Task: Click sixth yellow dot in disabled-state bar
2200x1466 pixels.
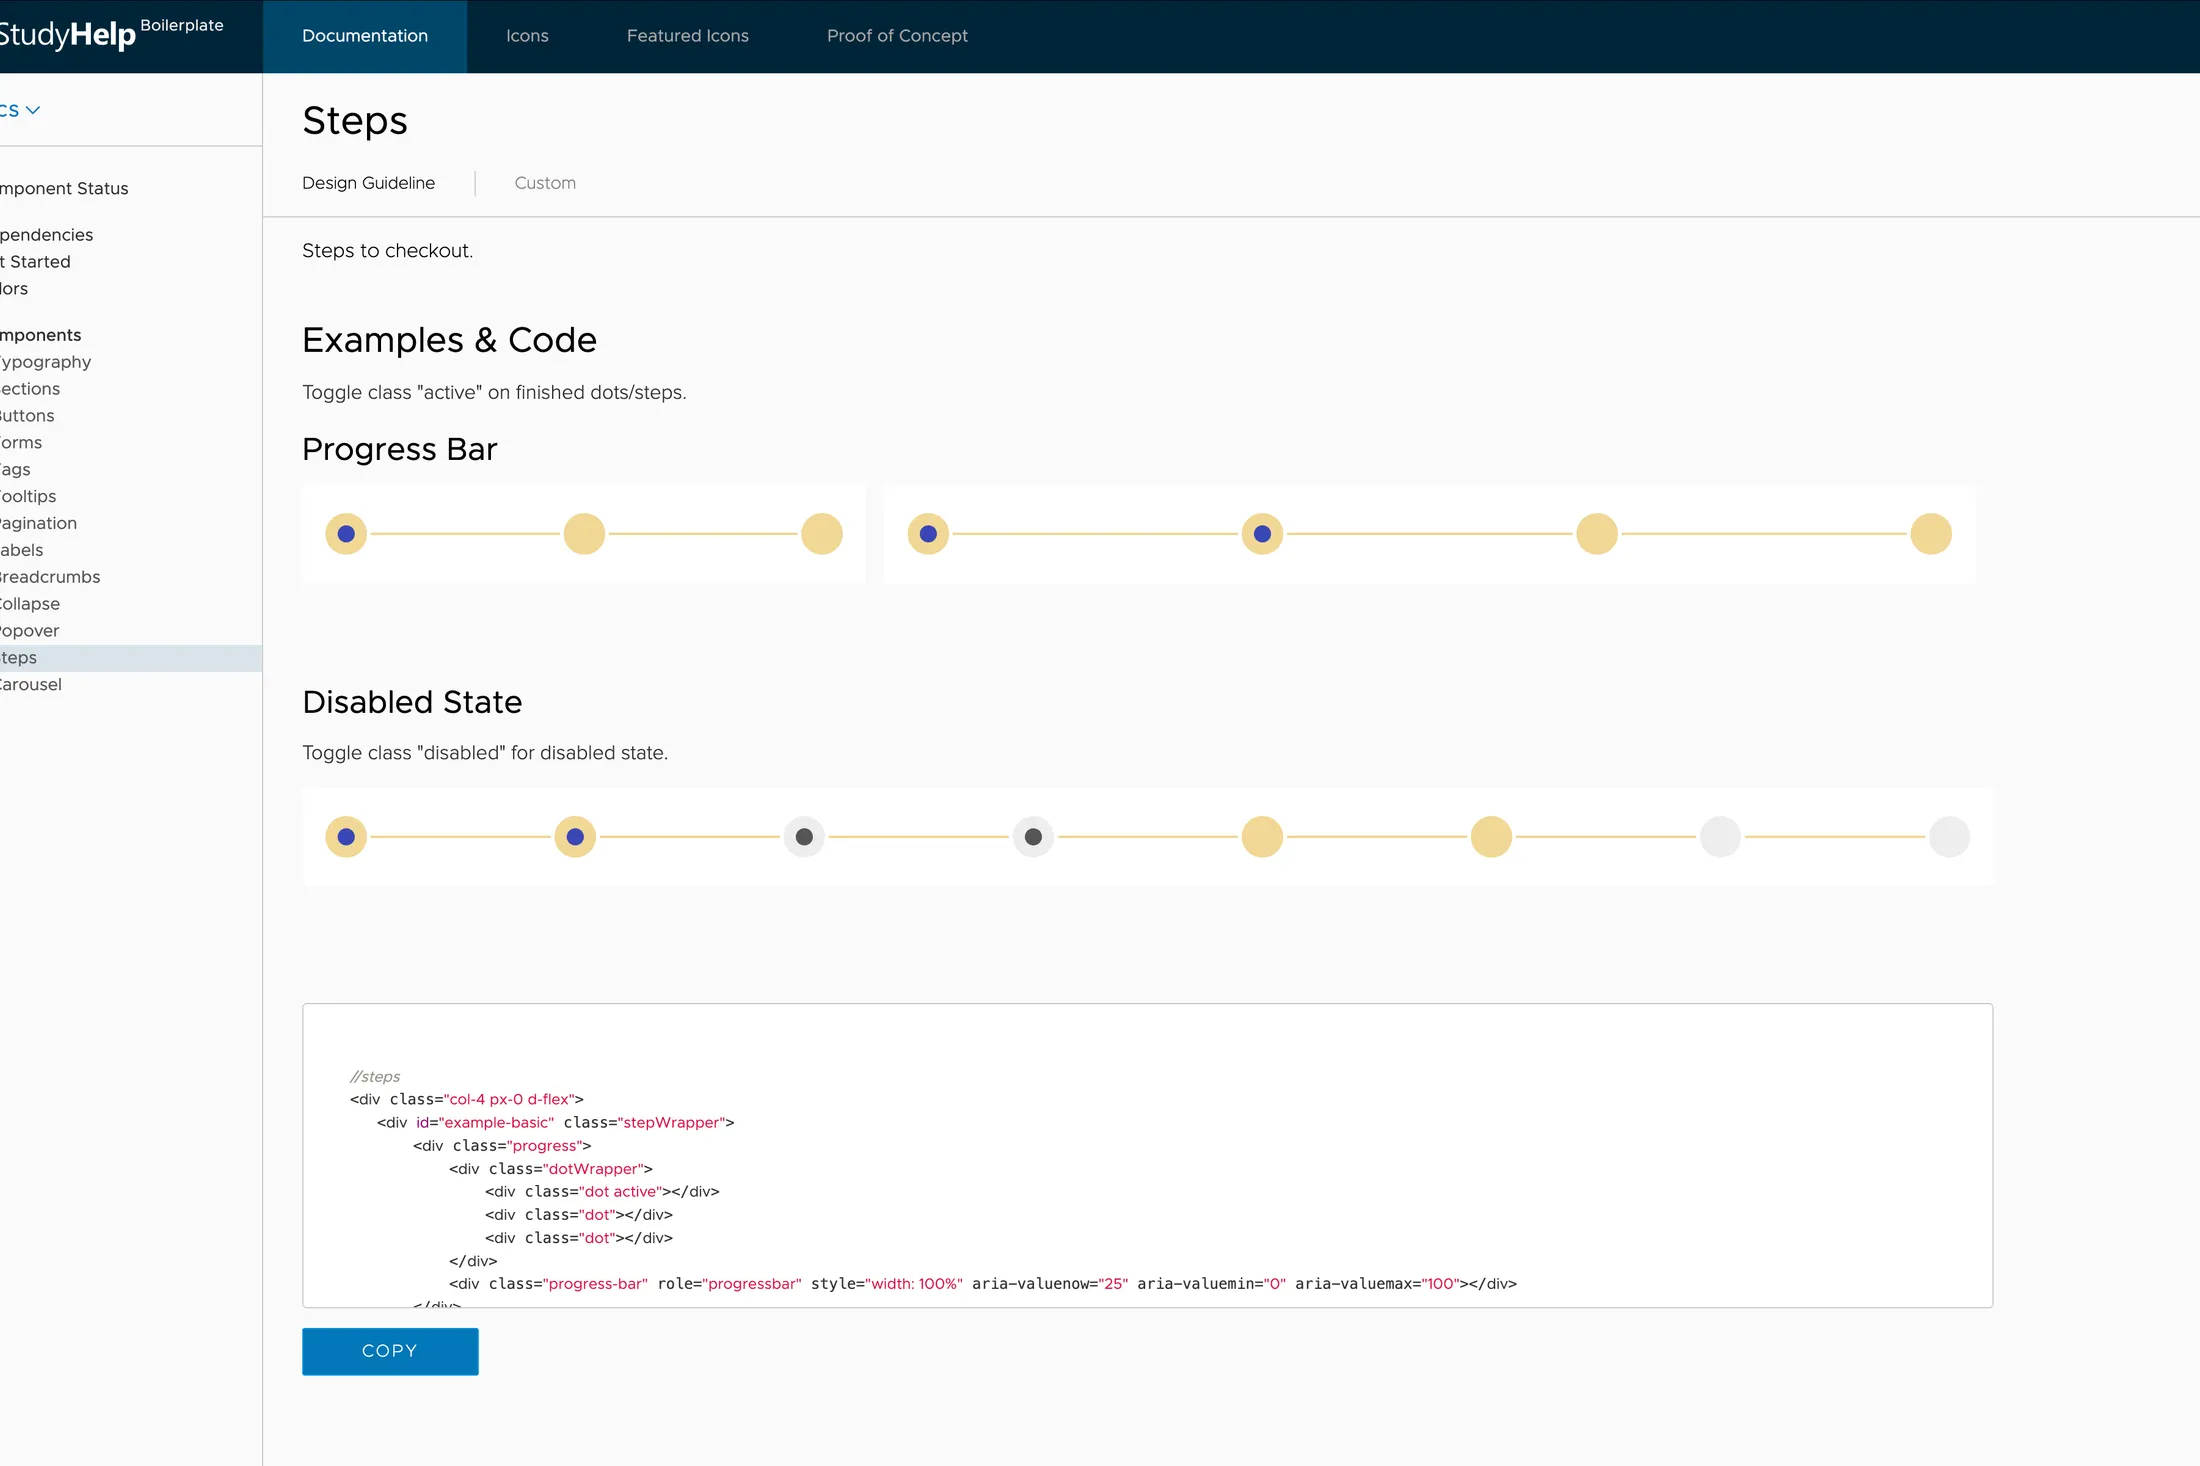Action: pyautogui.click(x=1491, y=837)
